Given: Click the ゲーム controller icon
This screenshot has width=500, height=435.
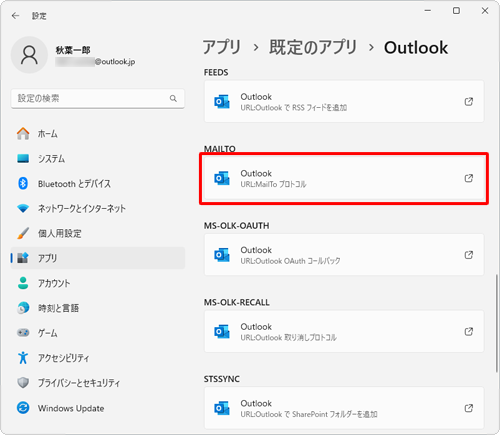Looking at the screenshot, I should coord(23,333).
